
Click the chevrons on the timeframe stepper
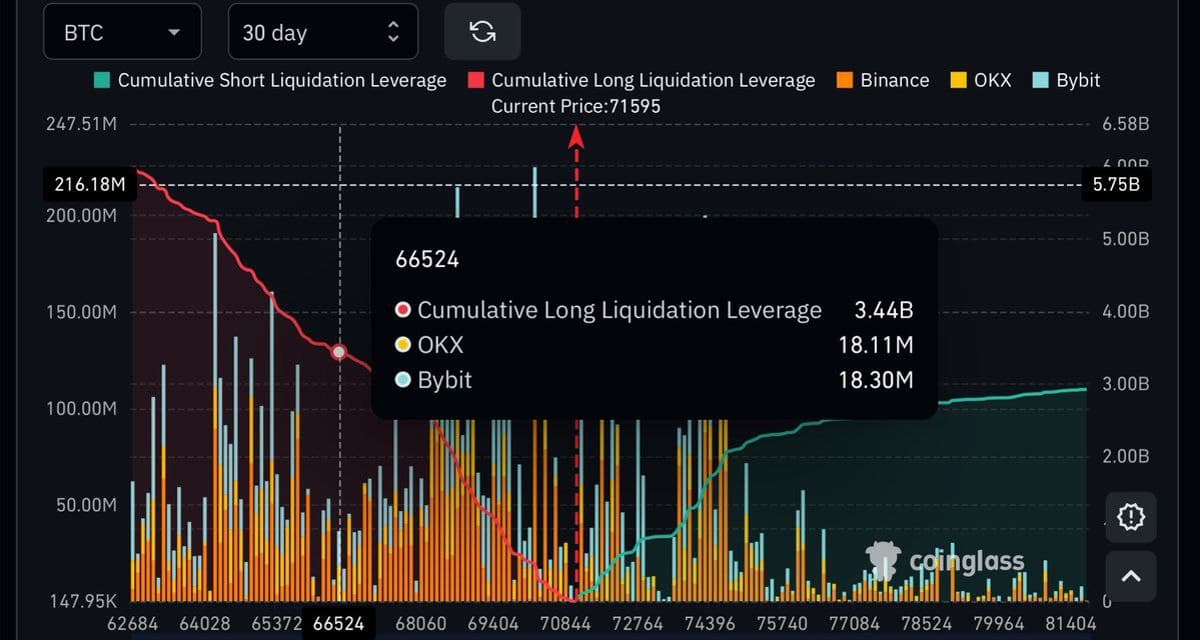click(x=394, y=31)
